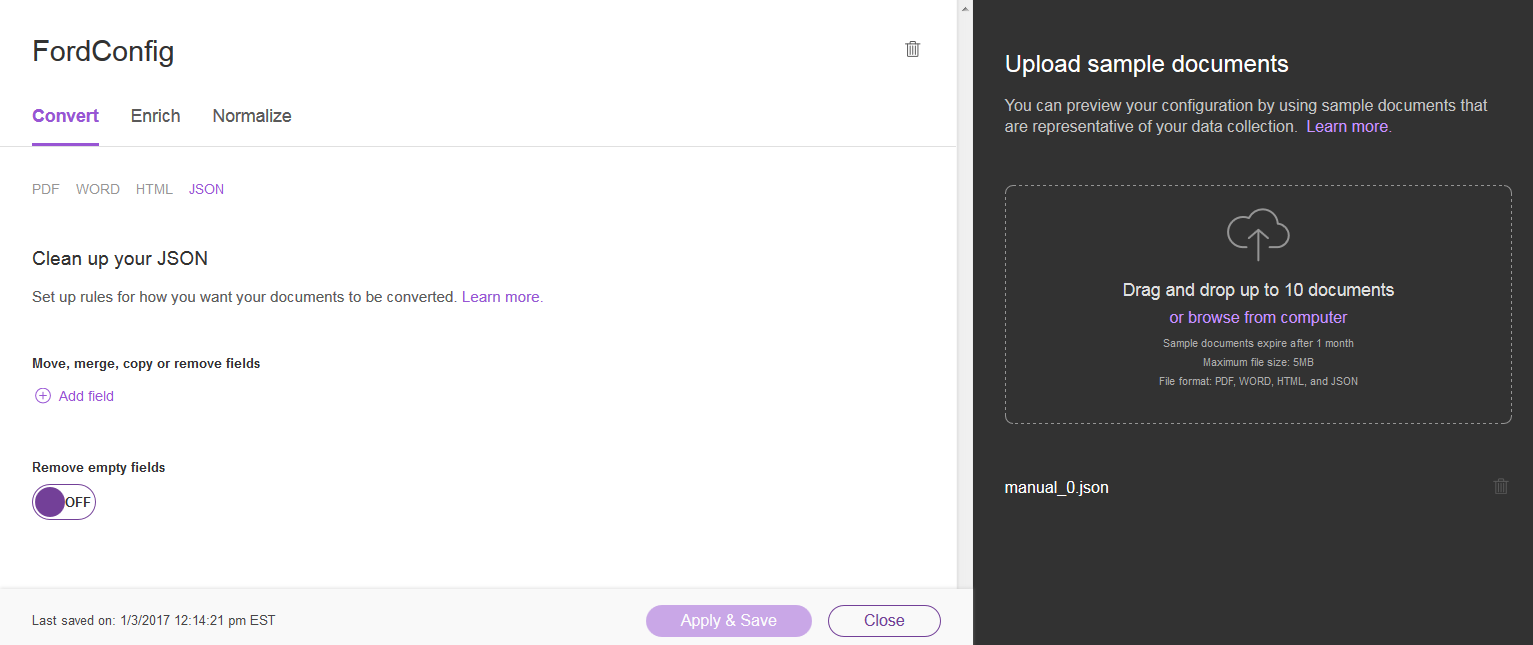The height and width of the screenshot is (645, 1533).
Task: Click the cloud upload icon
Action: click(1258, 234)
